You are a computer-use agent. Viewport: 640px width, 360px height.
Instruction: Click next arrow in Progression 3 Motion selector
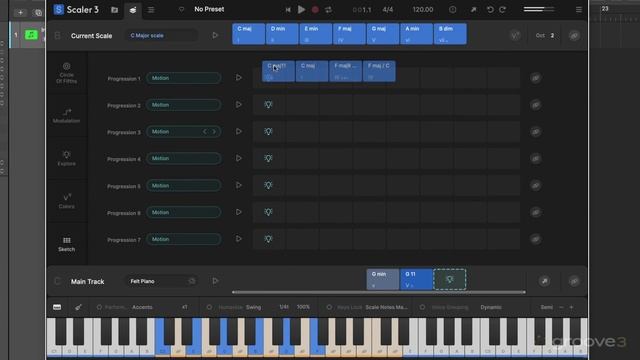click(214, 131)
